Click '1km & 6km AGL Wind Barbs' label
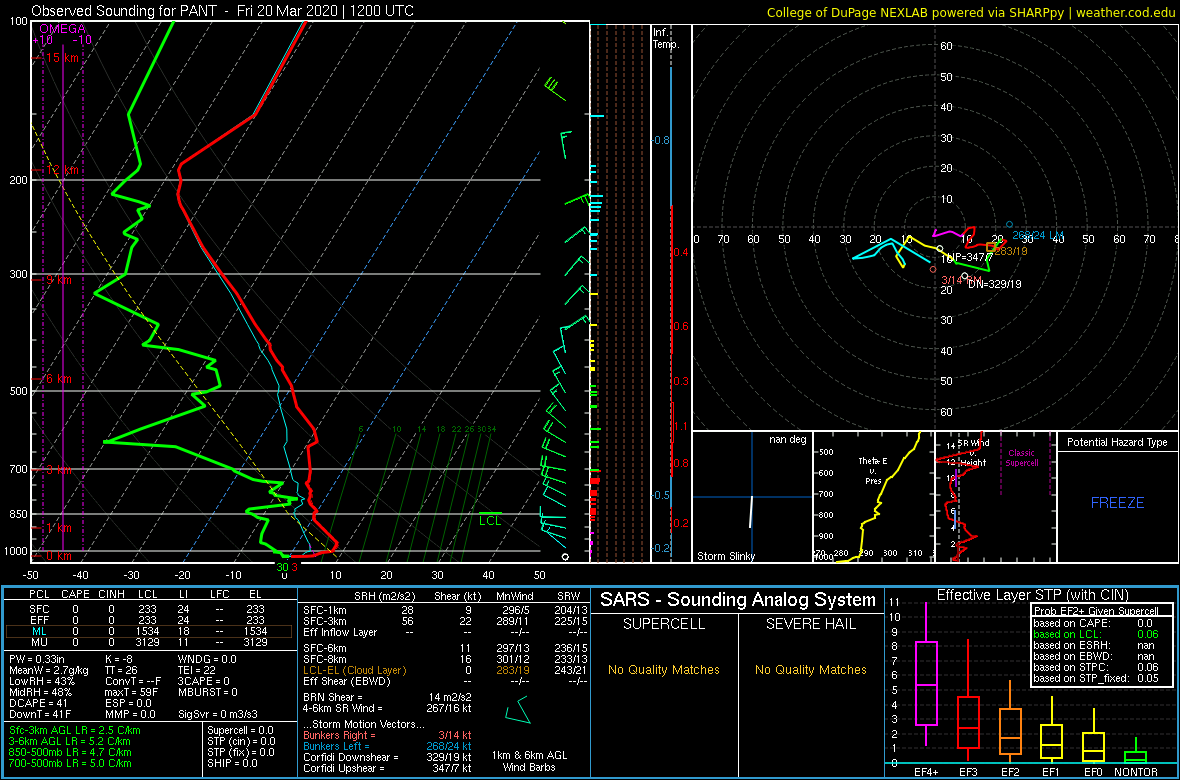This screenshot has height=780, width=1180. (x=531, y=763)
